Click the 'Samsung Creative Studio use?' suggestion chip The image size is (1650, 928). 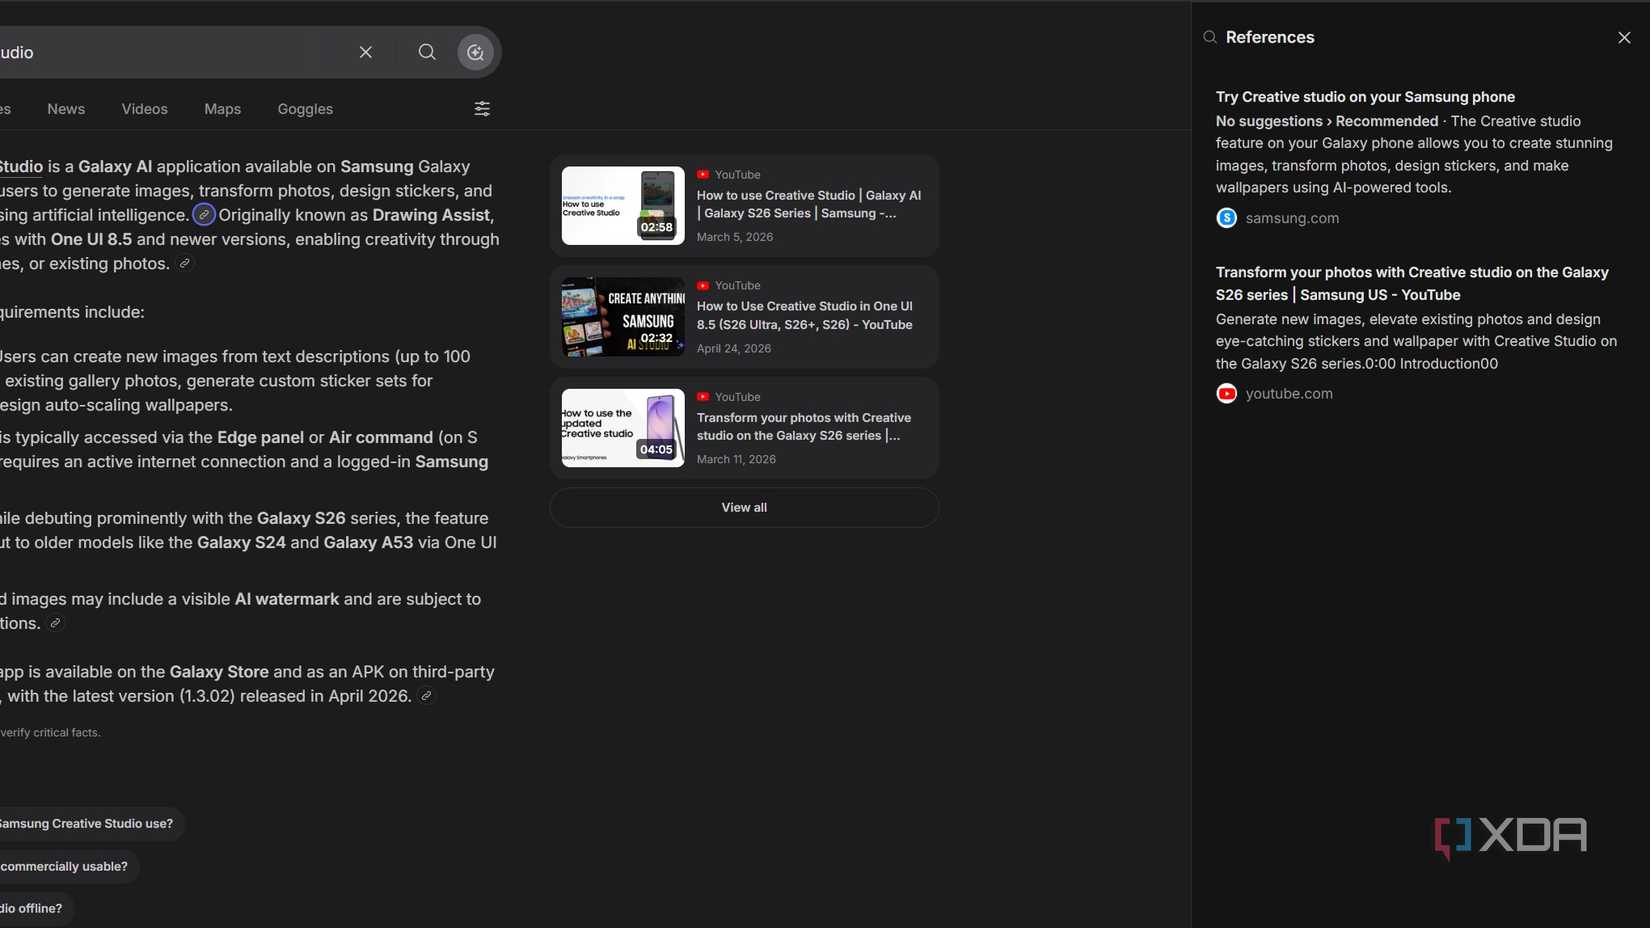(86, 824)
